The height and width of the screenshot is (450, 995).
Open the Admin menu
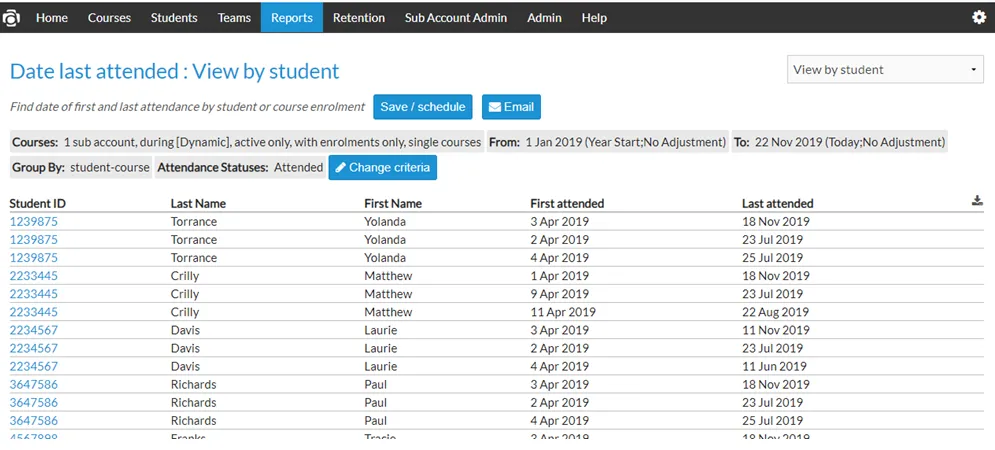(544, 18)
